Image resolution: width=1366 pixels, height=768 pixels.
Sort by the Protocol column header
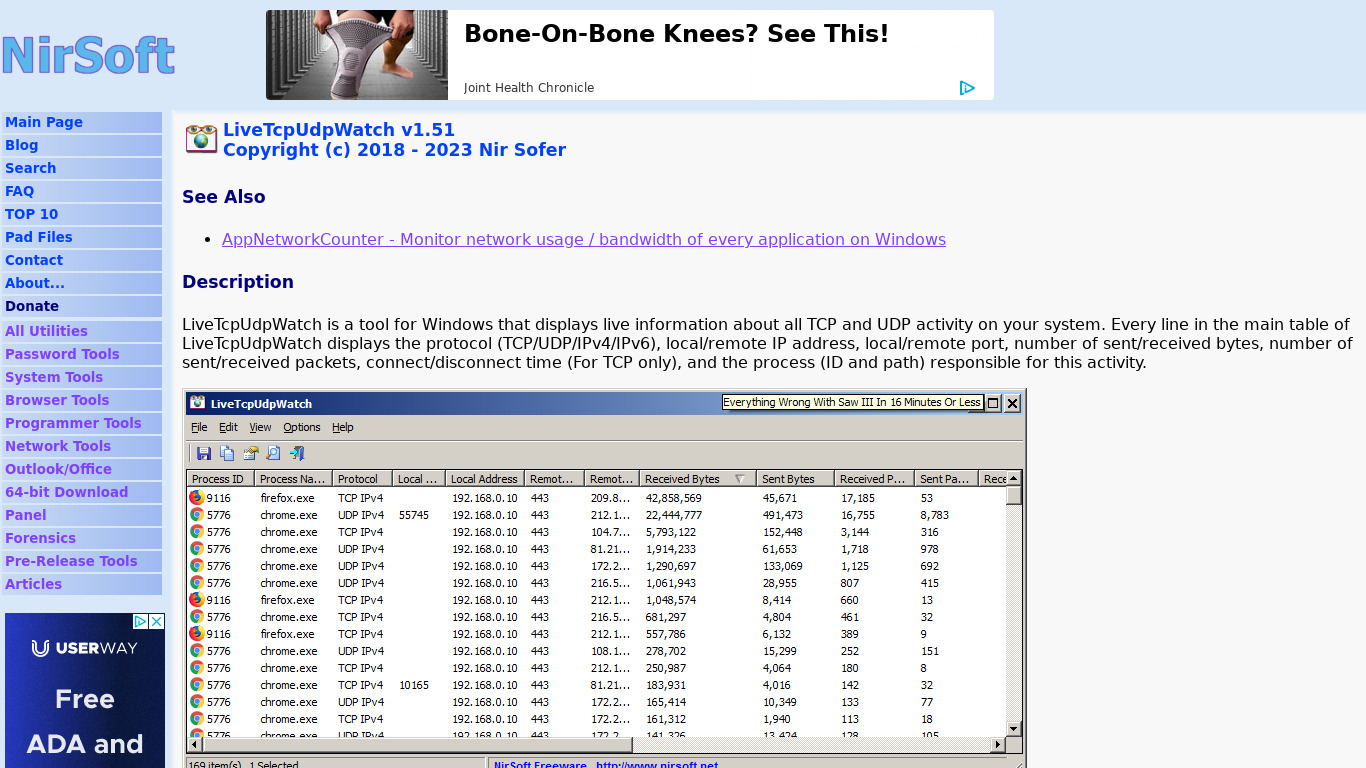361,479
